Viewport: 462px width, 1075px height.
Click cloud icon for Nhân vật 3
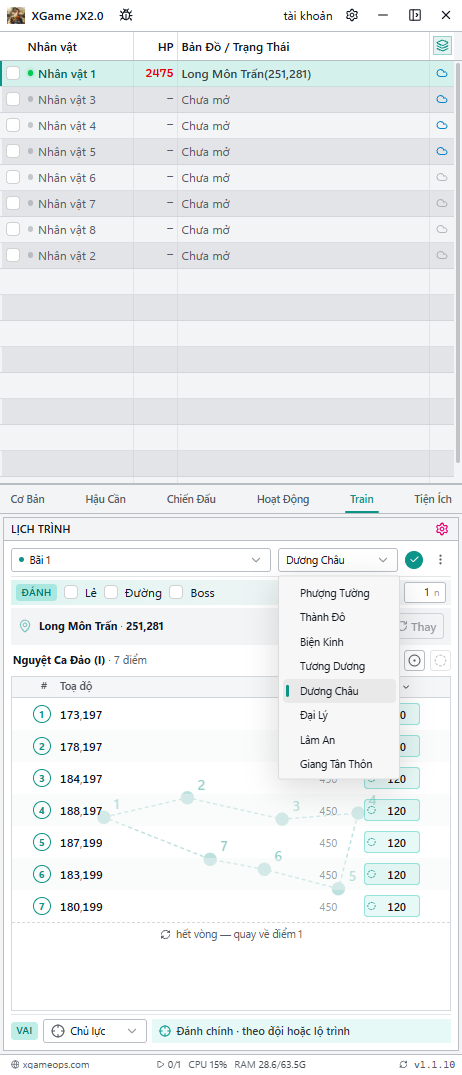point(442,99)
